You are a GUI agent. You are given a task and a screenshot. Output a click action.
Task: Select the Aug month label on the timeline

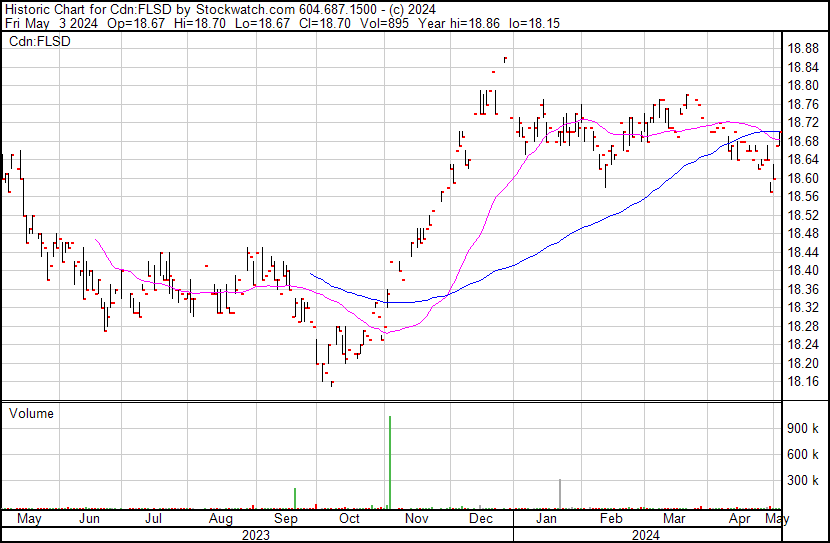pos(221,520)
